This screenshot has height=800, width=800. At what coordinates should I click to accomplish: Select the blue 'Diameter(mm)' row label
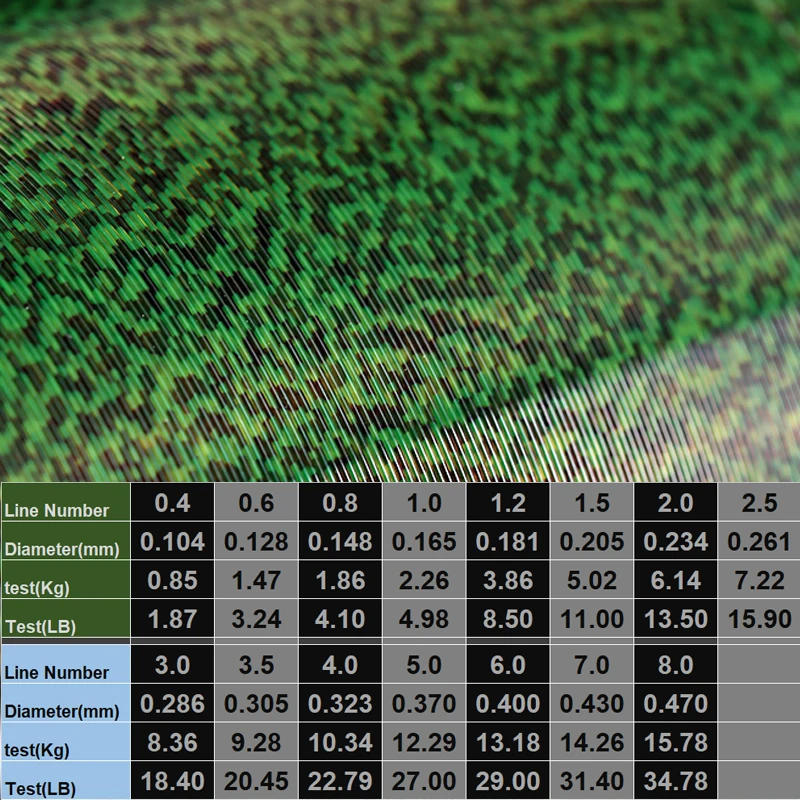66,703
